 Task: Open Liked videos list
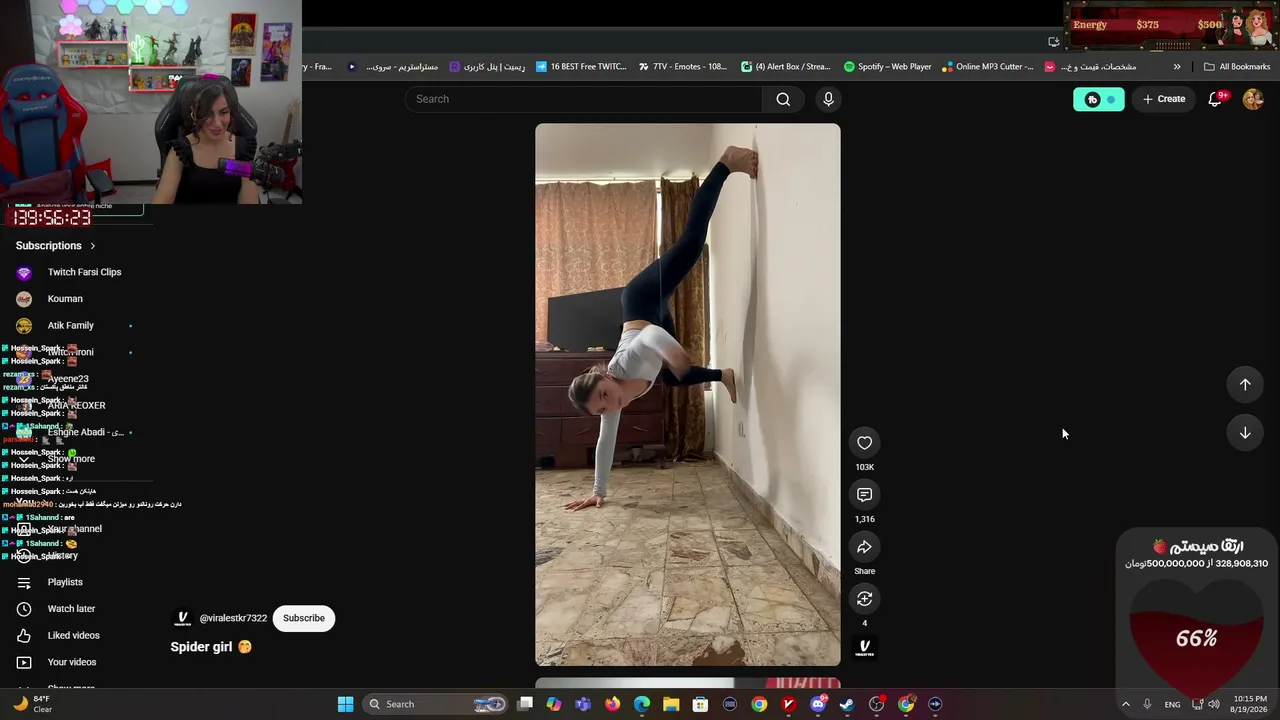point(73,635)
